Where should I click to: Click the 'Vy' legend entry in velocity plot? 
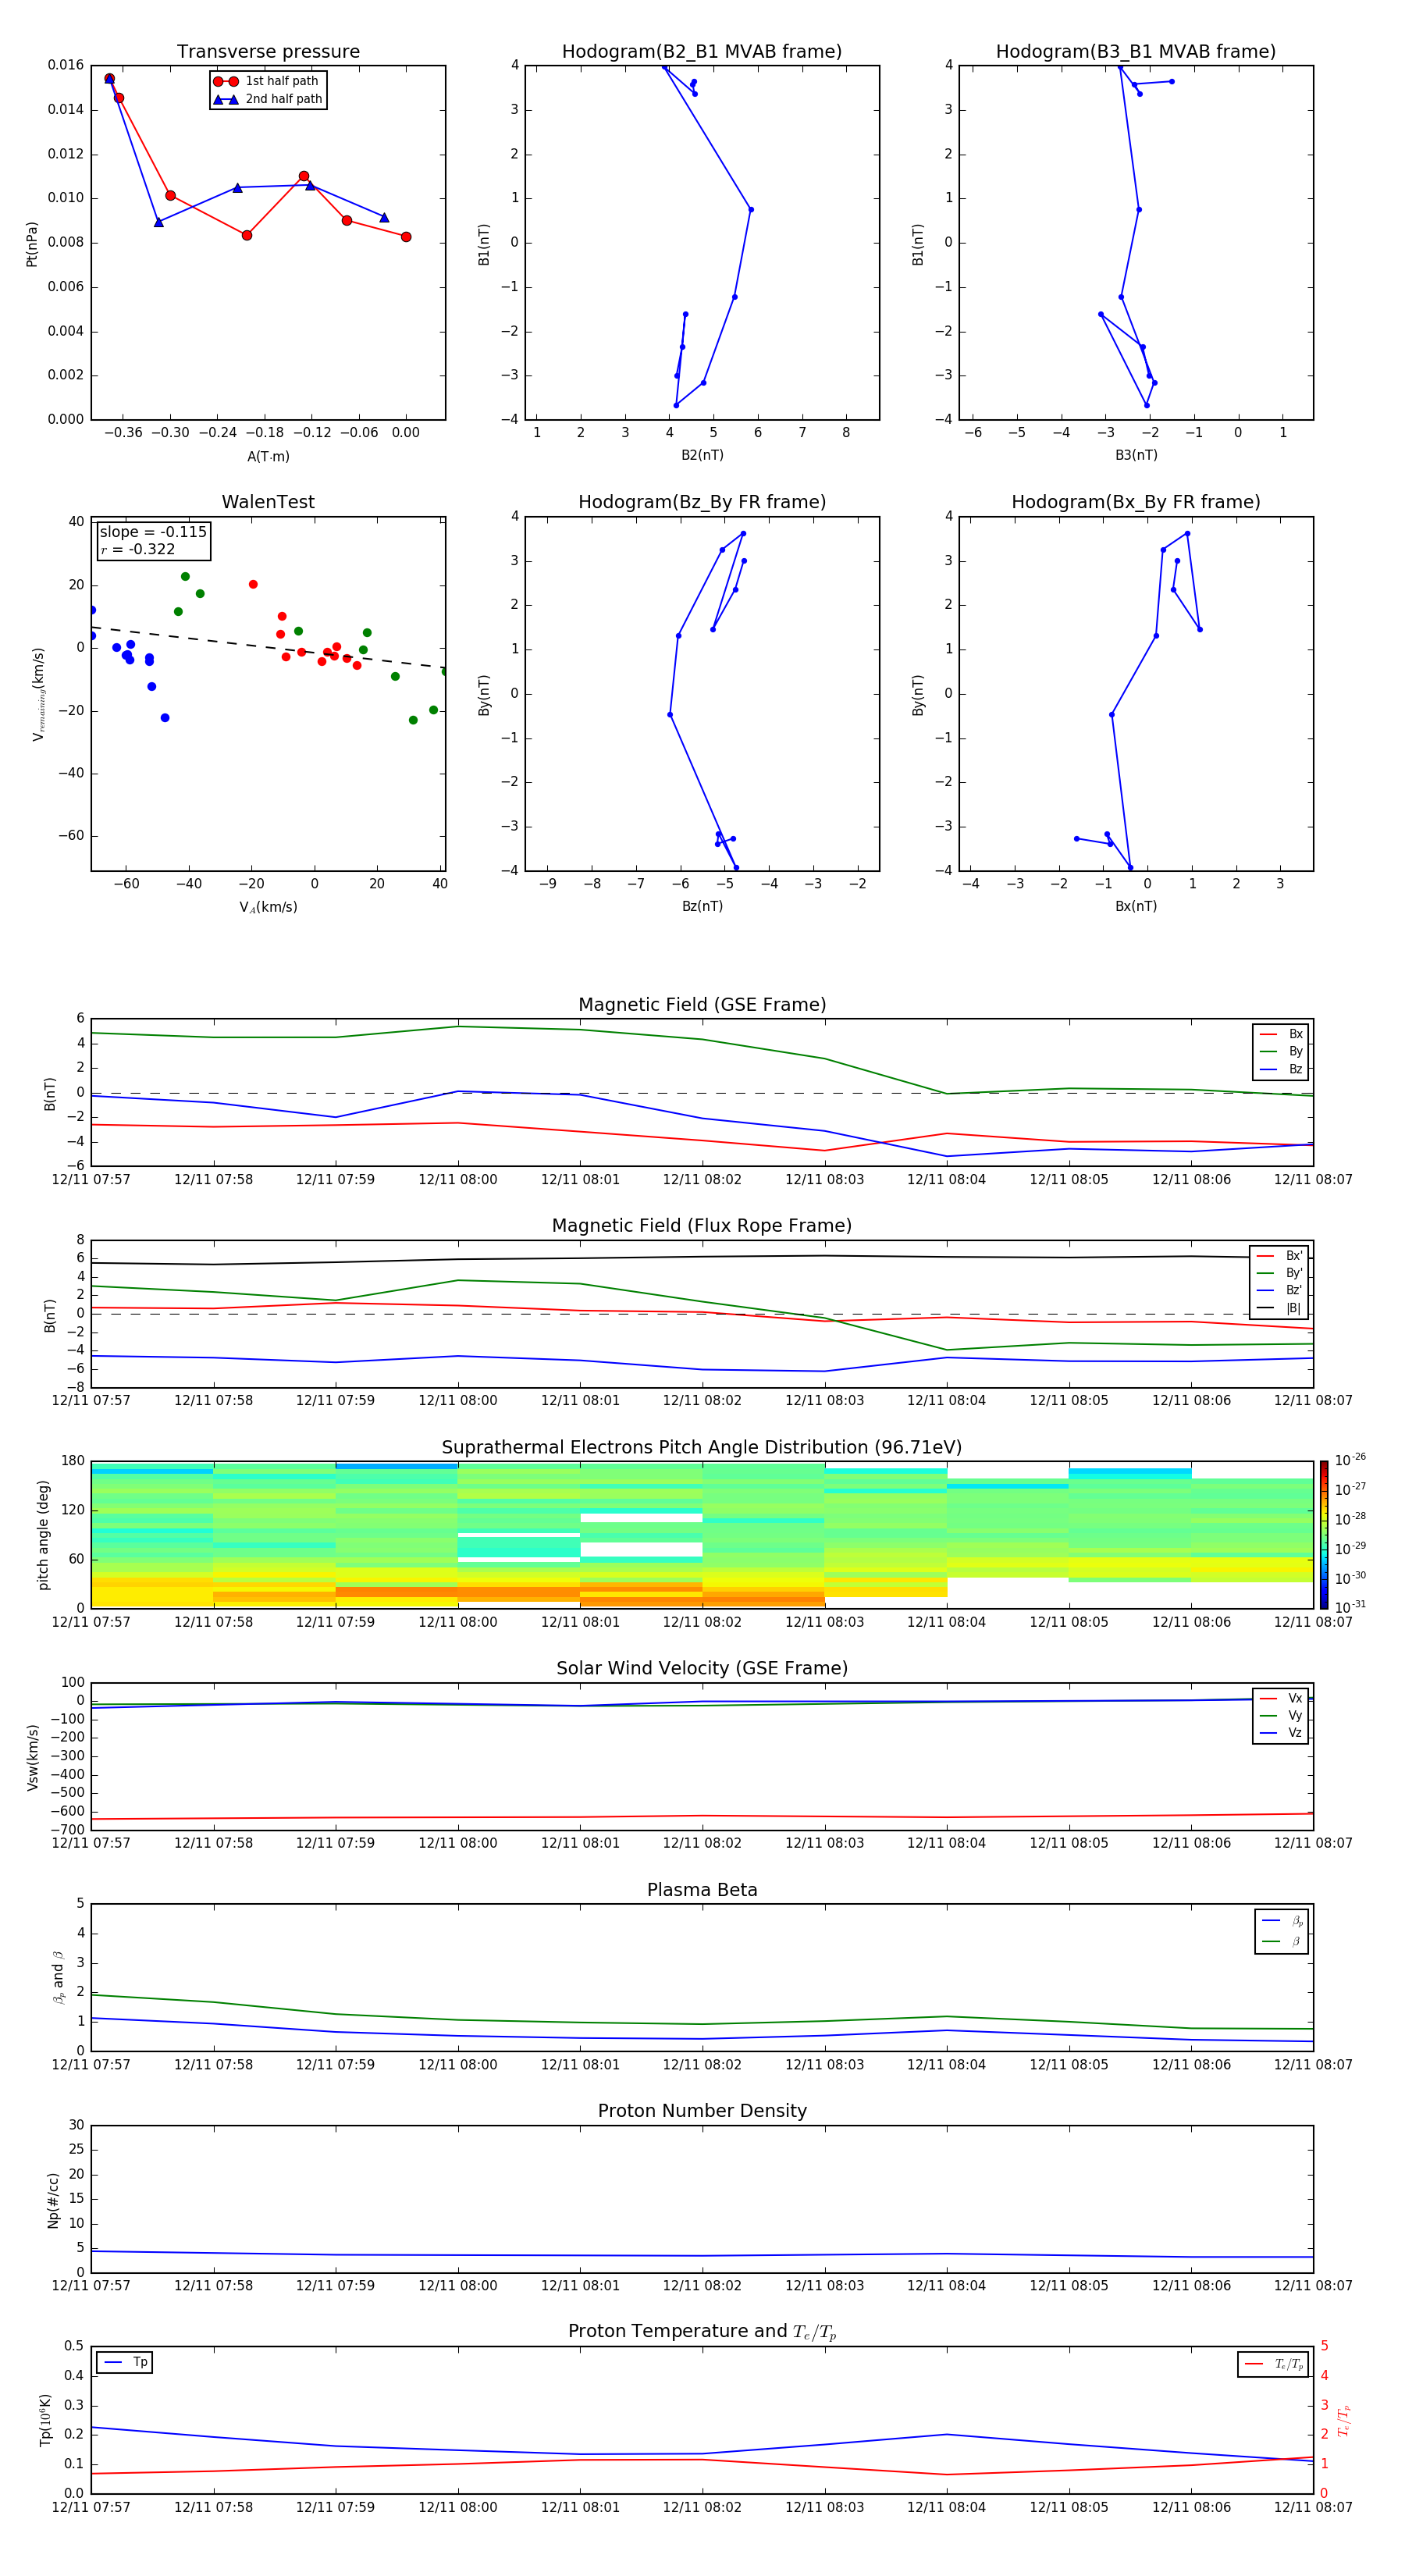[x=1281, y=1715]
